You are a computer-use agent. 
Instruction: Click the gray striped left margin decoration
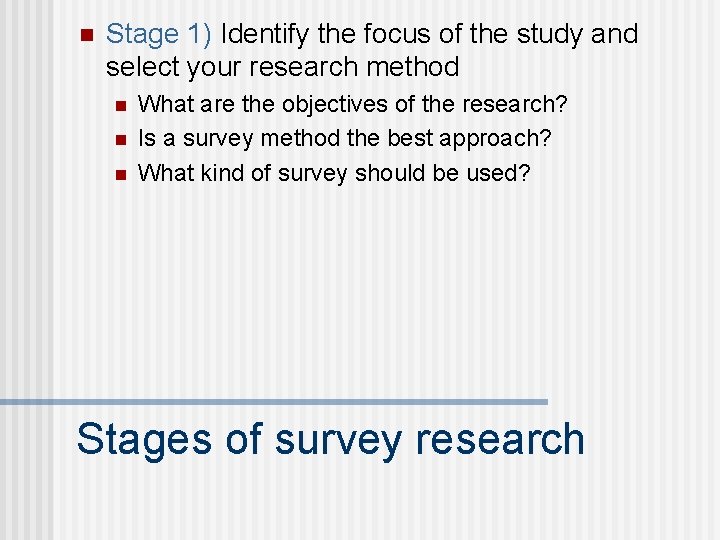coord(25,270)
